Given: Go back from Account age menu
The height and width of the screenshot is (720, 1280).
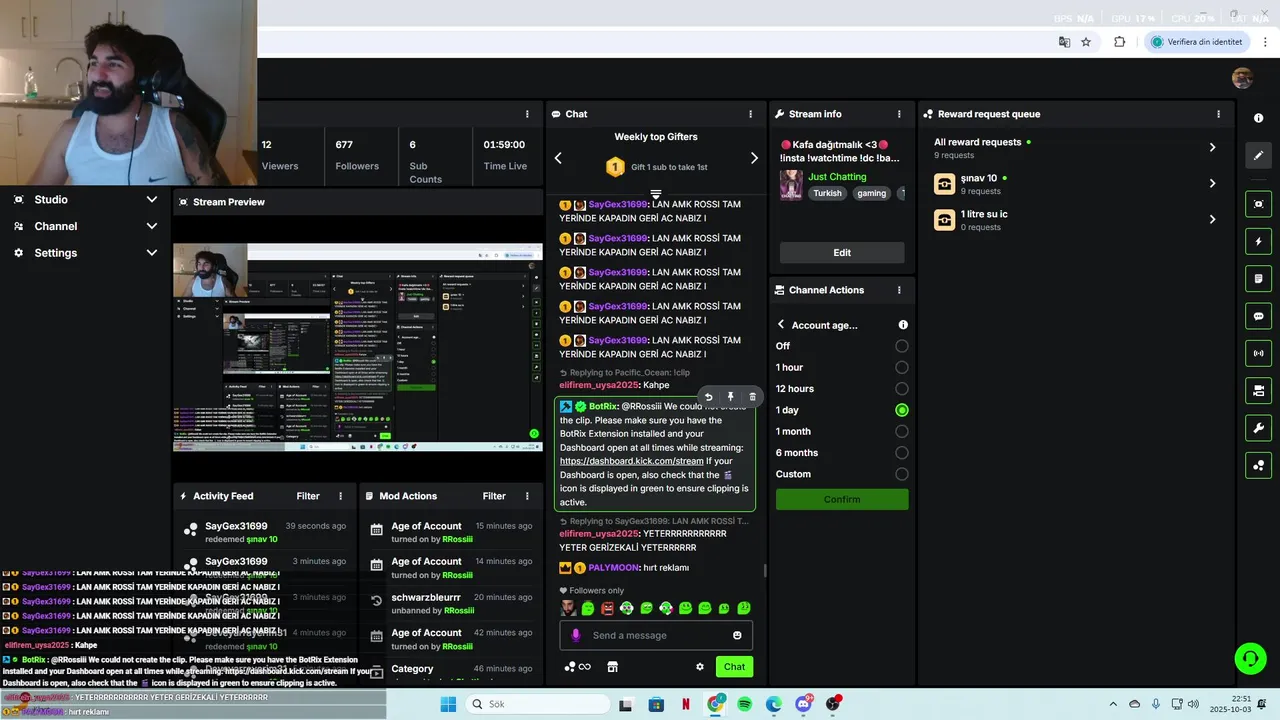Looking at the screenshot, I should pyautogui.click(x=781, y=325).
